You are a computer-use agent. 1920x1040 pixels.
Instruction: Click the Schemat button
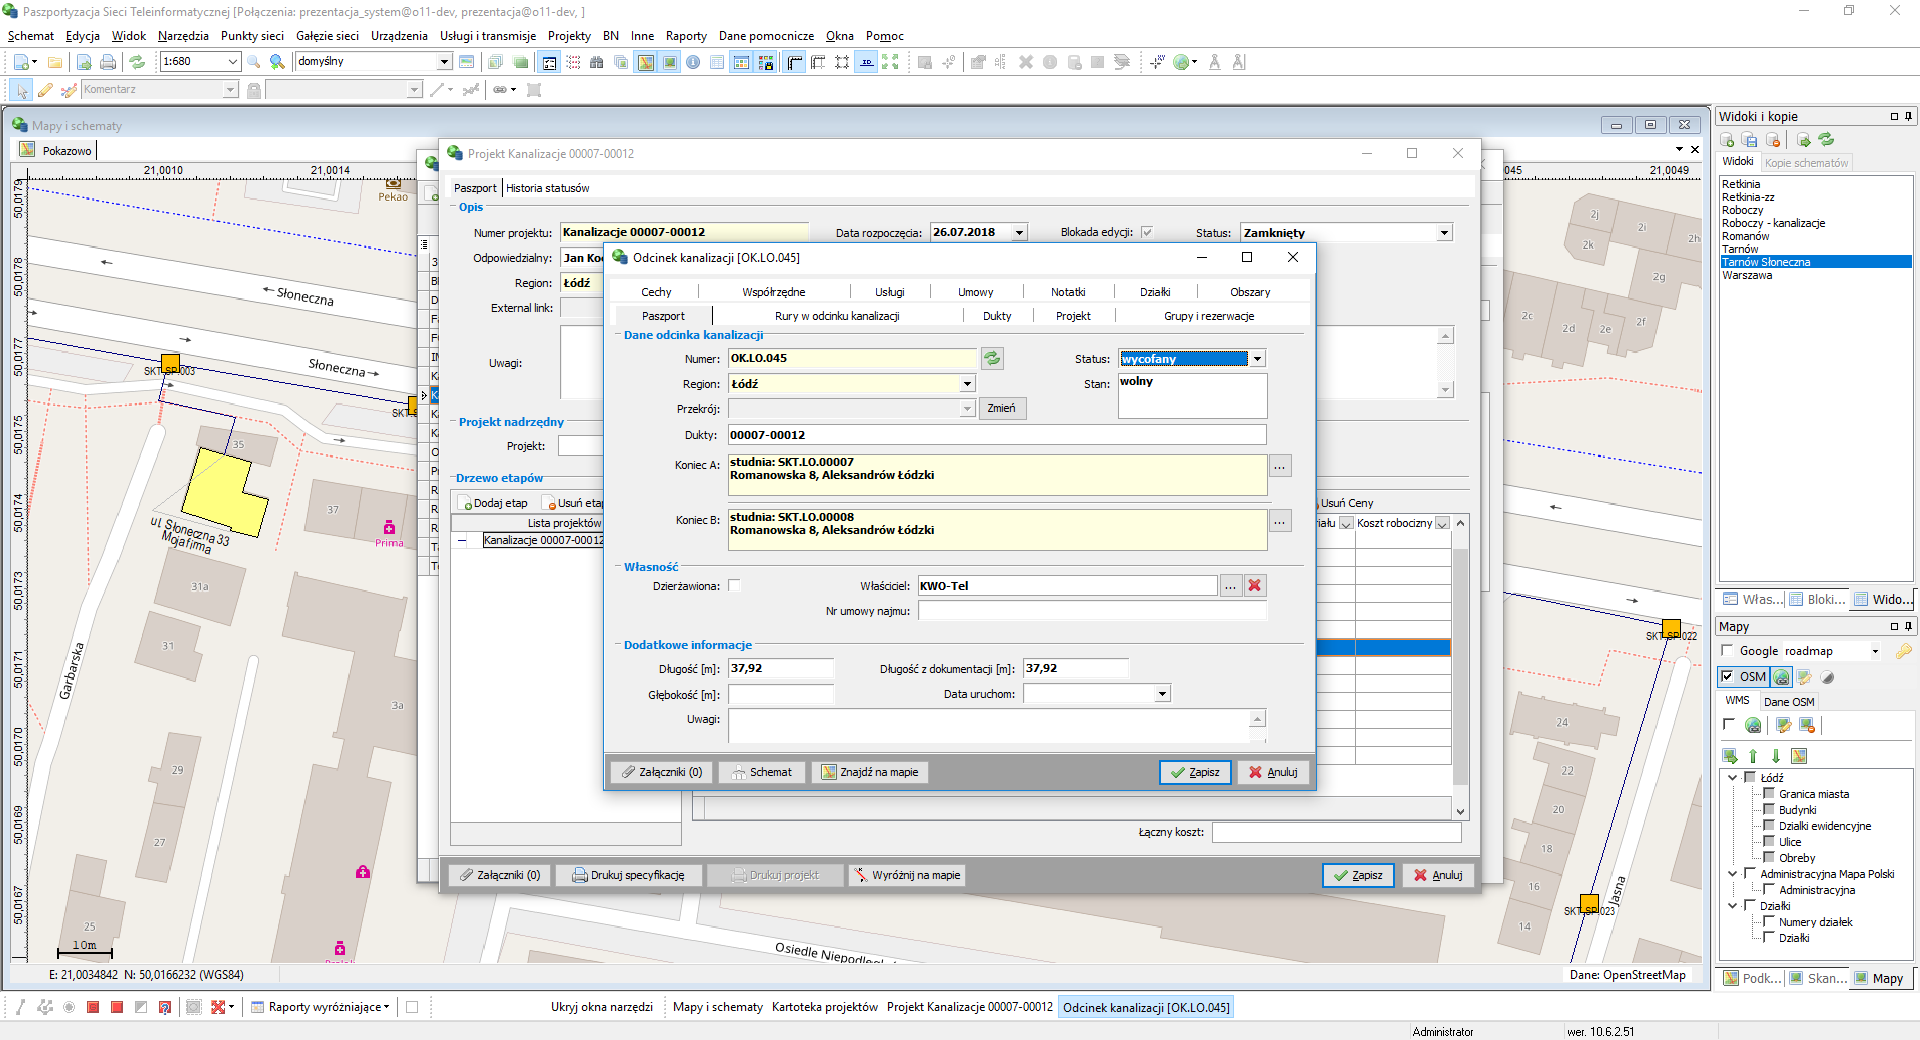(x=761, y=772)
